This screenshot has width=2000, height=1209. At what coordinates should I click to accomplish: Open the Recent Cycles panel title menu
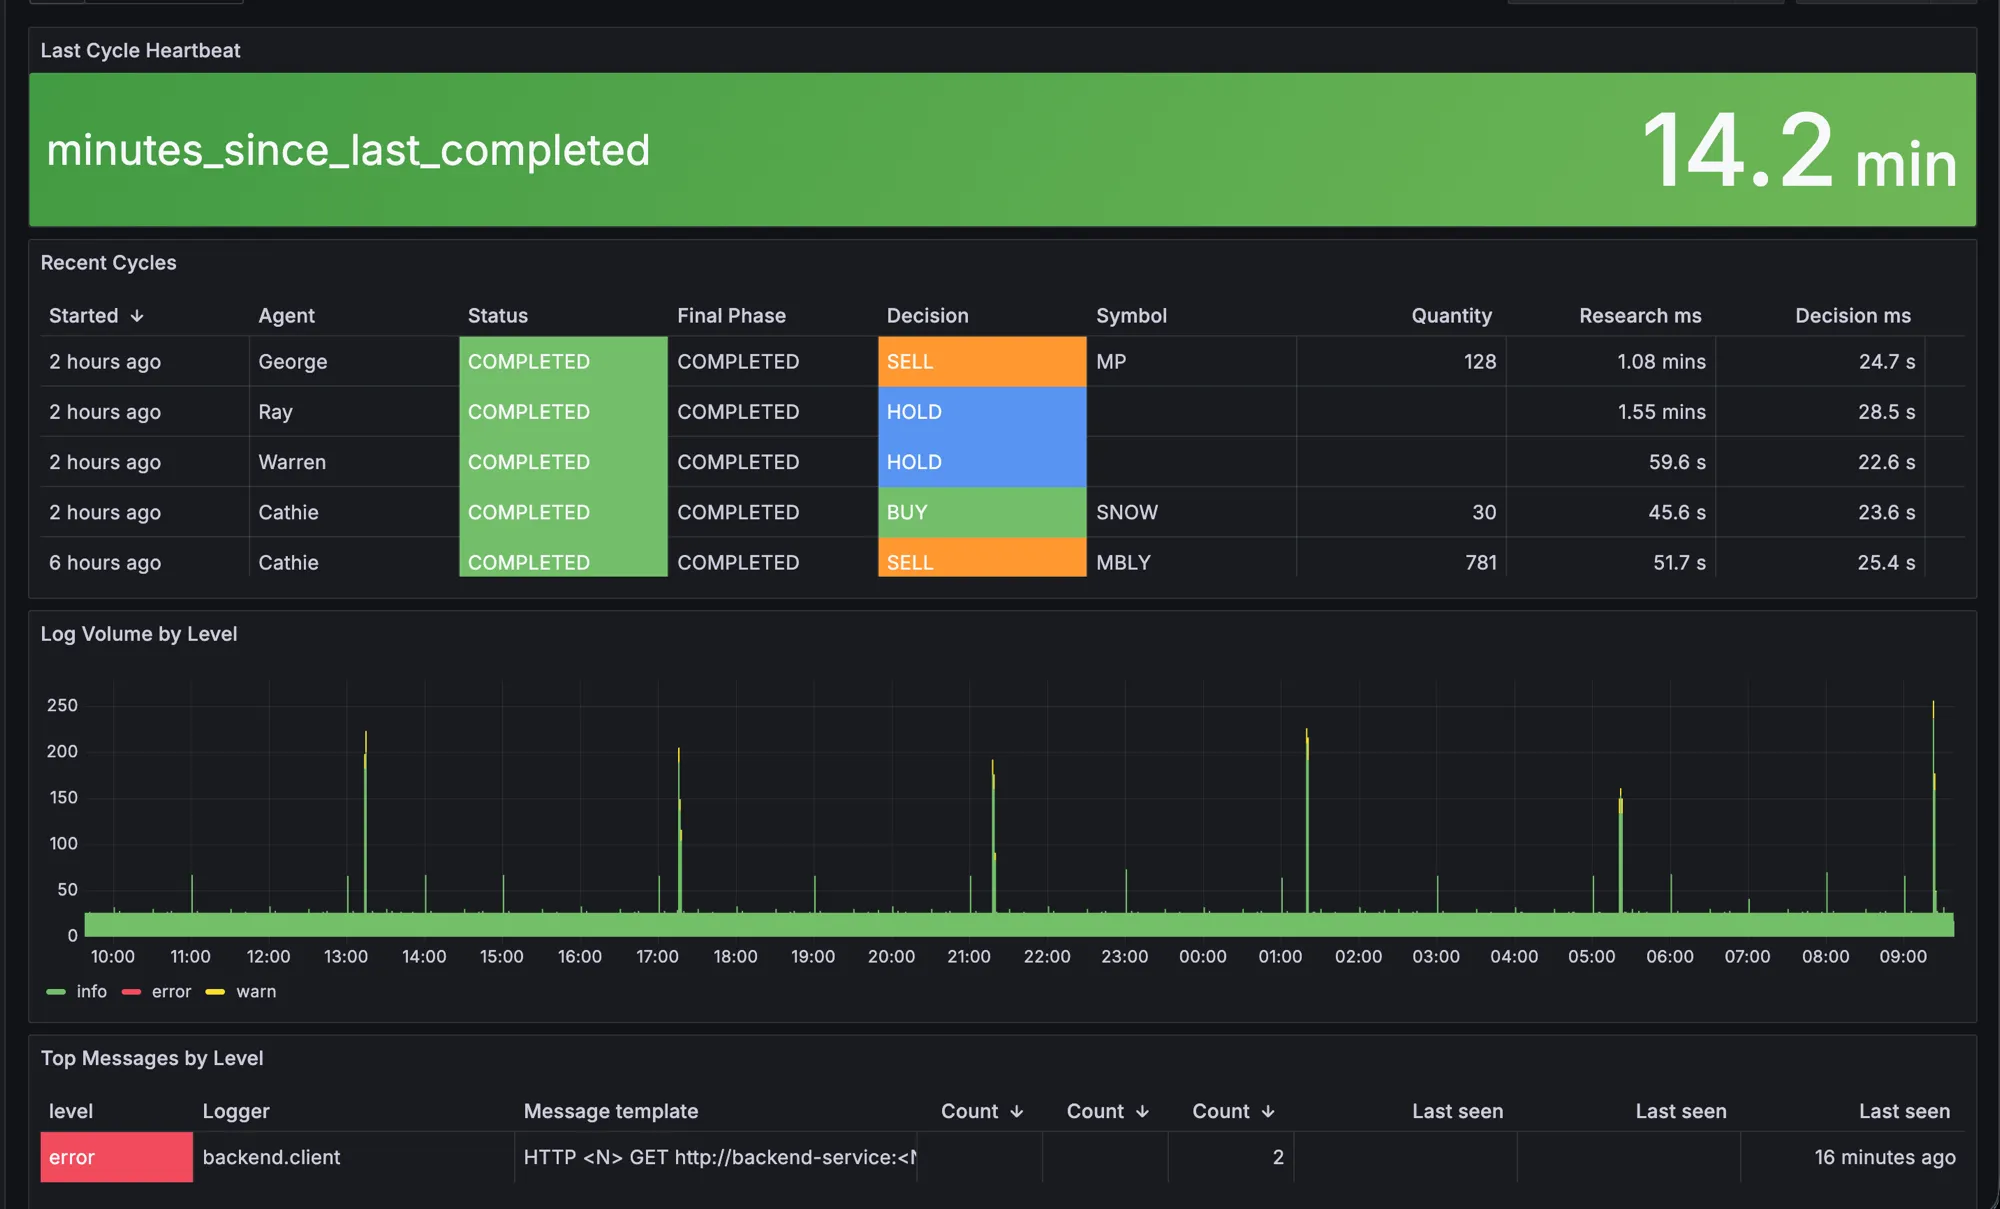point(108,263)
